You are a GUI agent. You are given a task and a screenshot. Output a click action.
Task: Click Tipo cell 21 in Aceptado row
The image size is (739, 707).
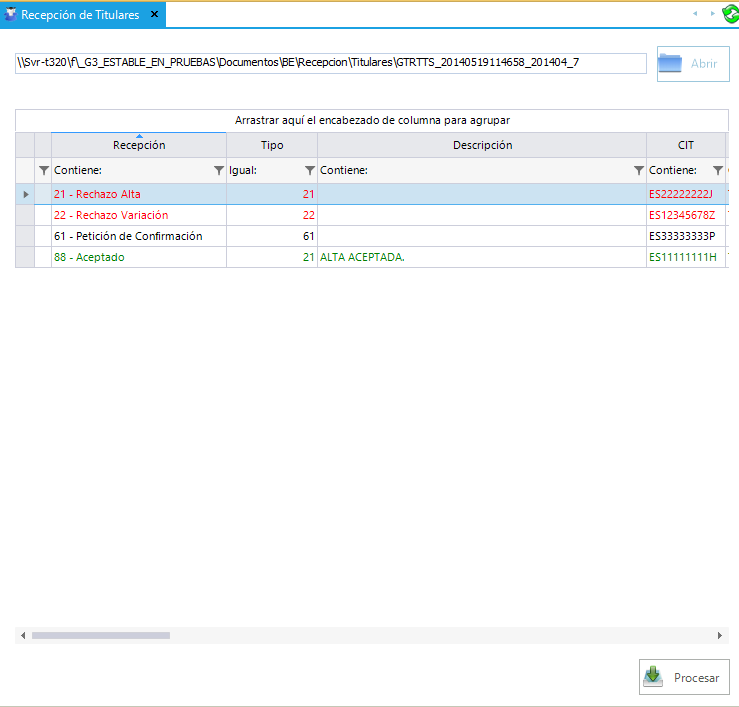tap(272, 257)
